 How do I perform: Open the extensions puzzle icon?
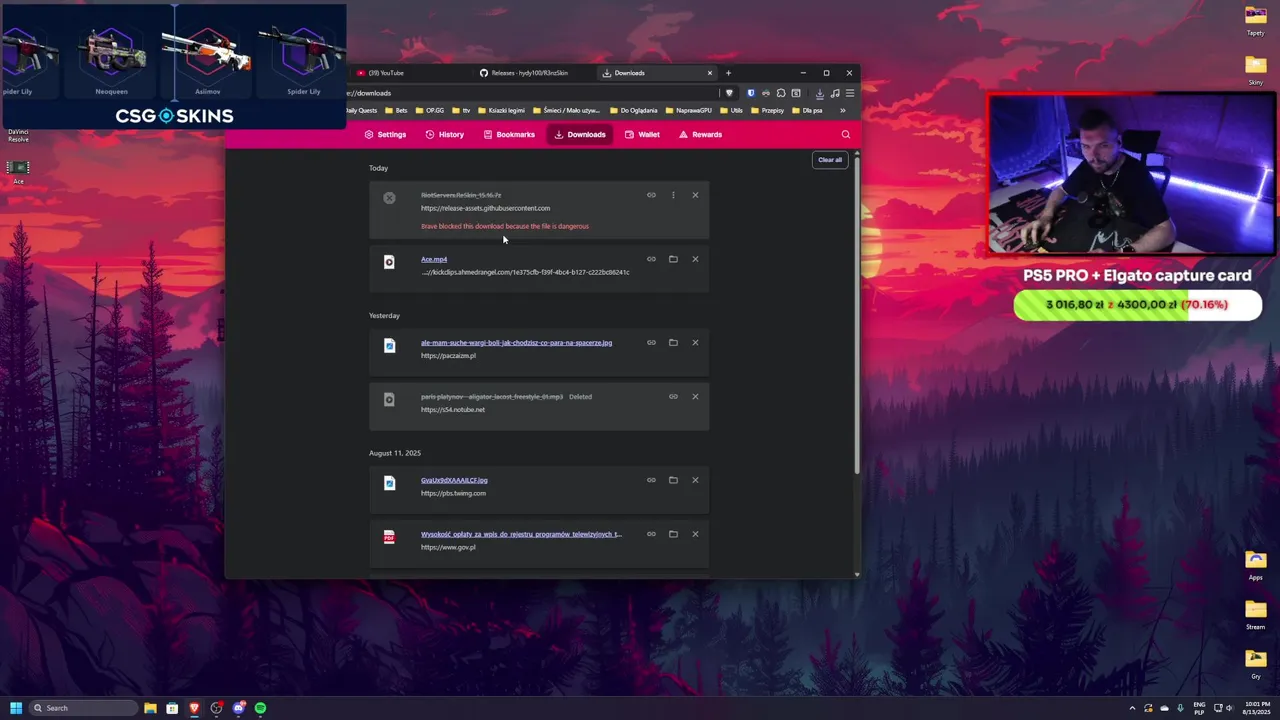pyautogui.click(x=781, y=93)
